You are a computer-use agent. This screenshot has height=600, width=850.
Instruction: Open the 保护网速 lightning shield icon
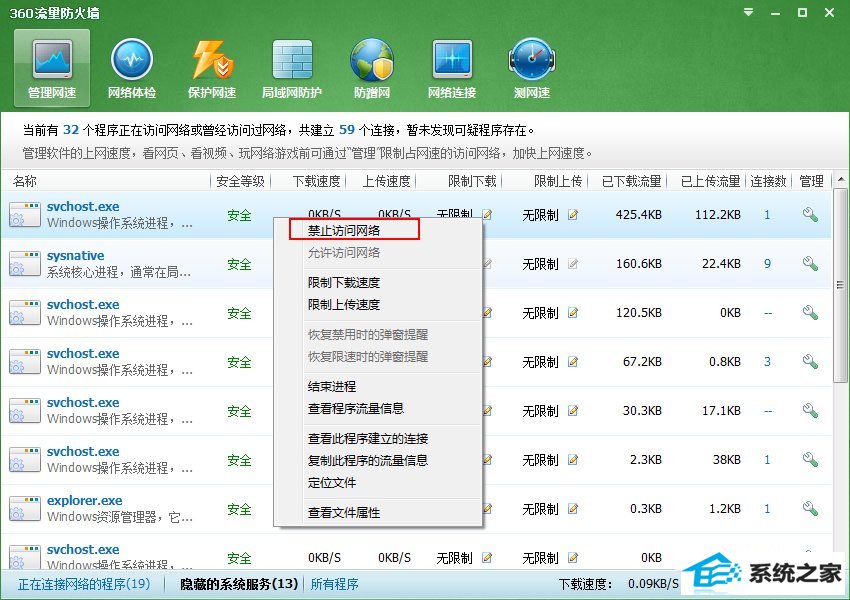[x=212, y=69]
